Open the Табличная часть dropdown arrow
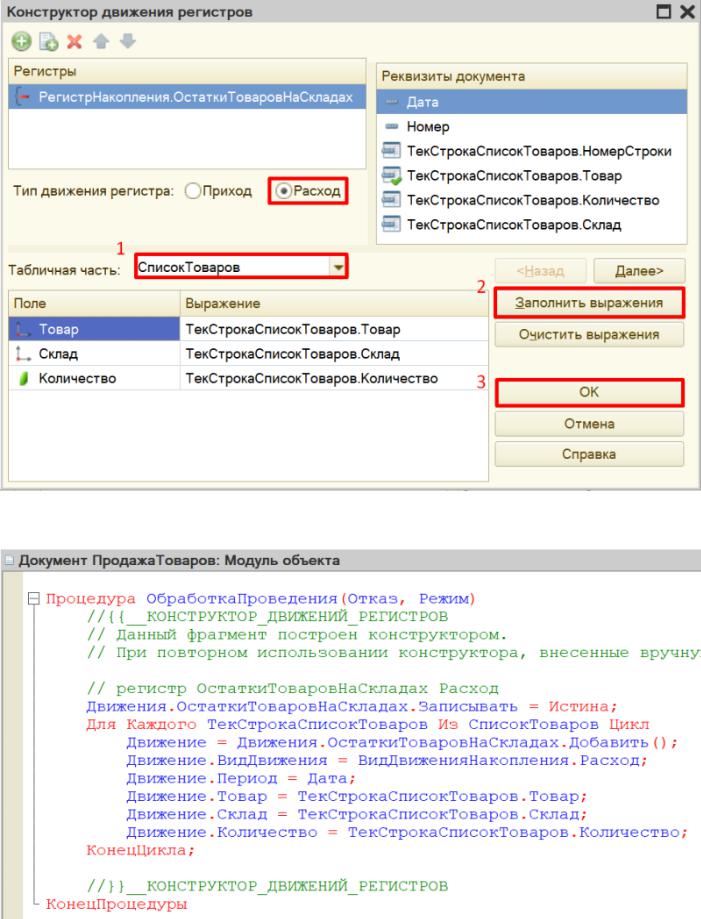This screenshot has width=701, height=919. click(x=338, y=267)
